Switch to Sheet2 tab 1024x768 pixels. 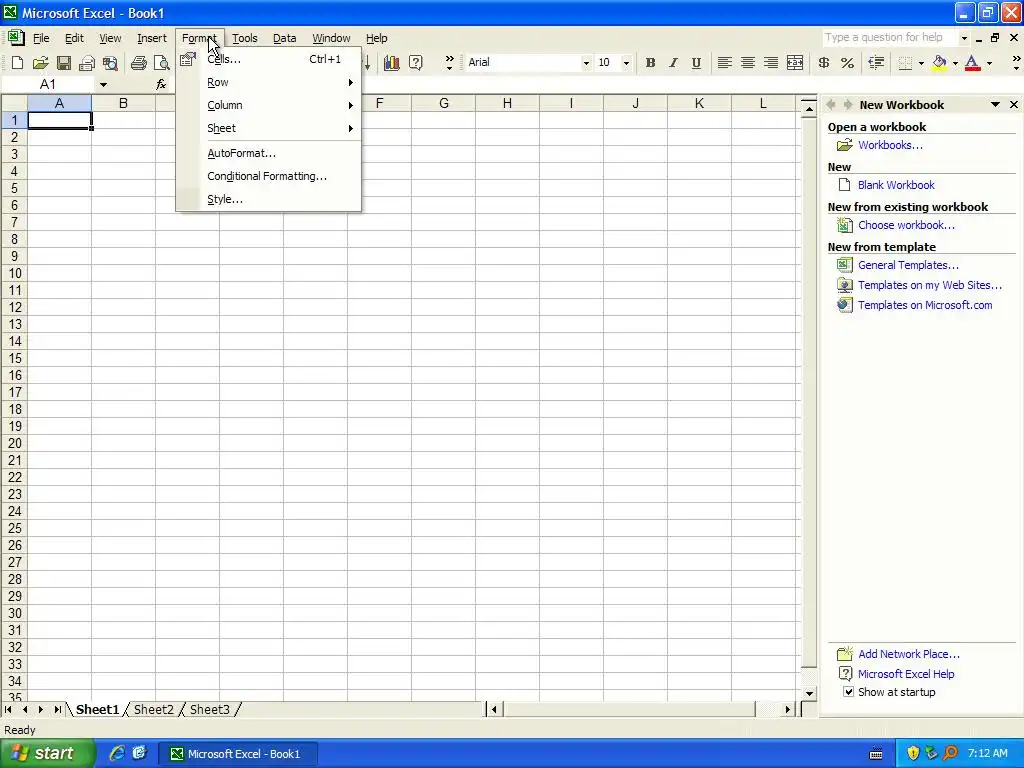[153, 709]
